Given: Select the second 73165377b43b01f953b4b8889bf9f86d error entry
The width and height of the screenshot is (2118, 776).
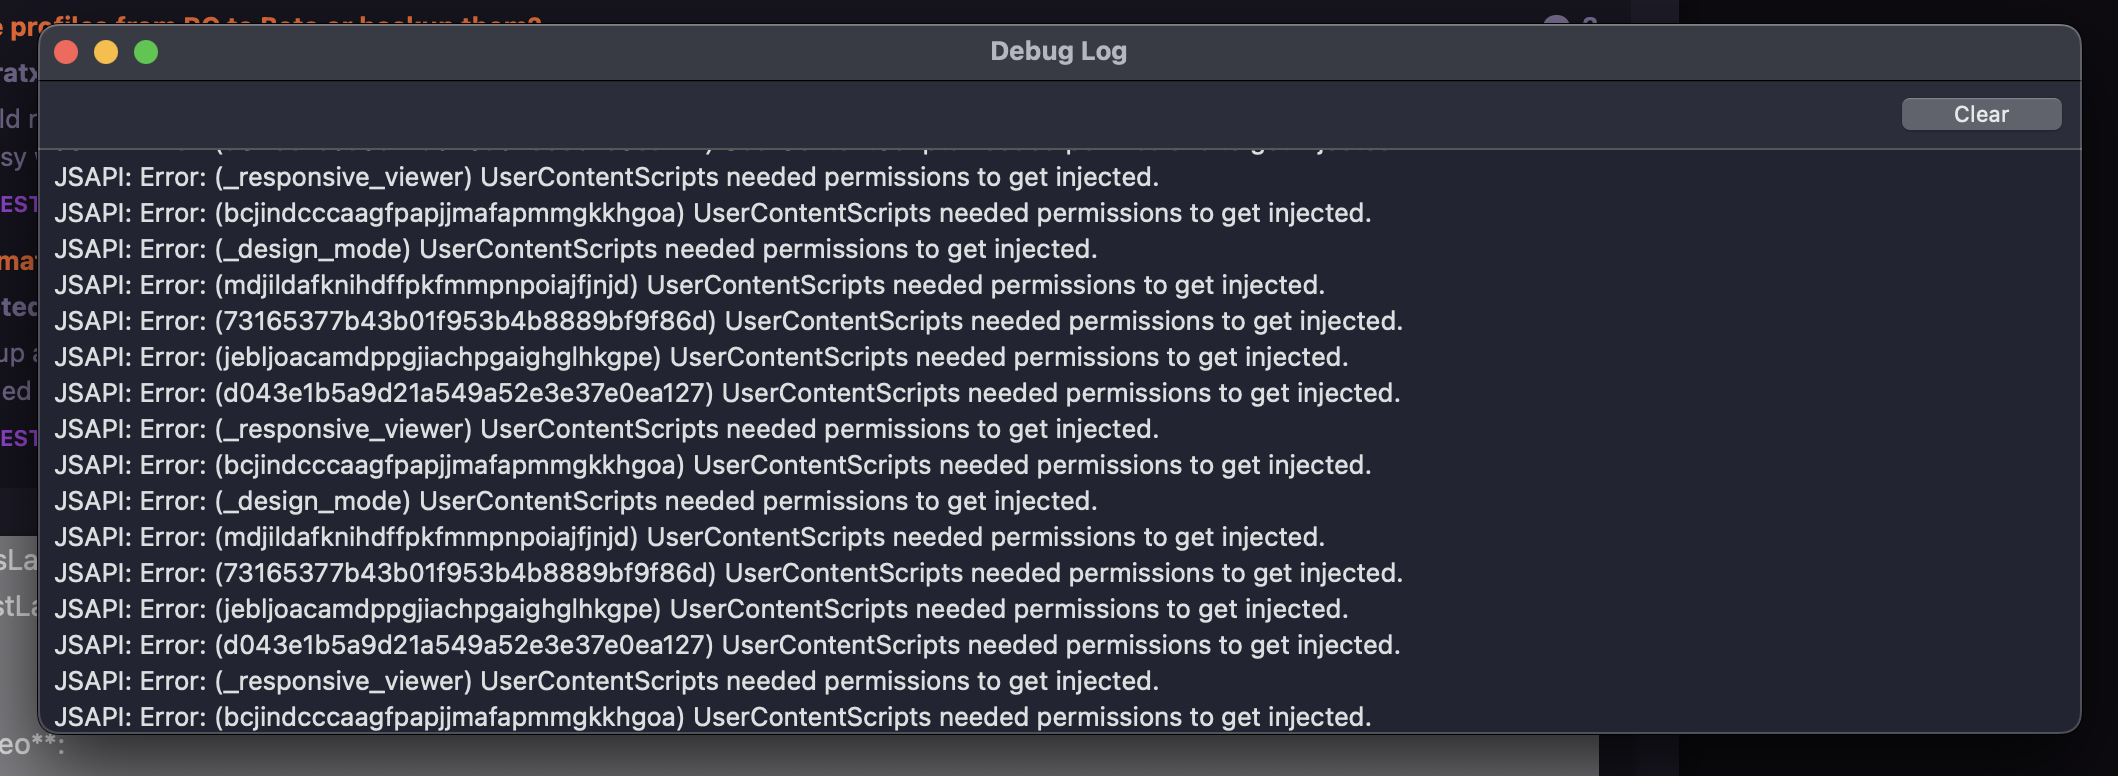Looking at the screenshot, I should click(x=728, y=574).
